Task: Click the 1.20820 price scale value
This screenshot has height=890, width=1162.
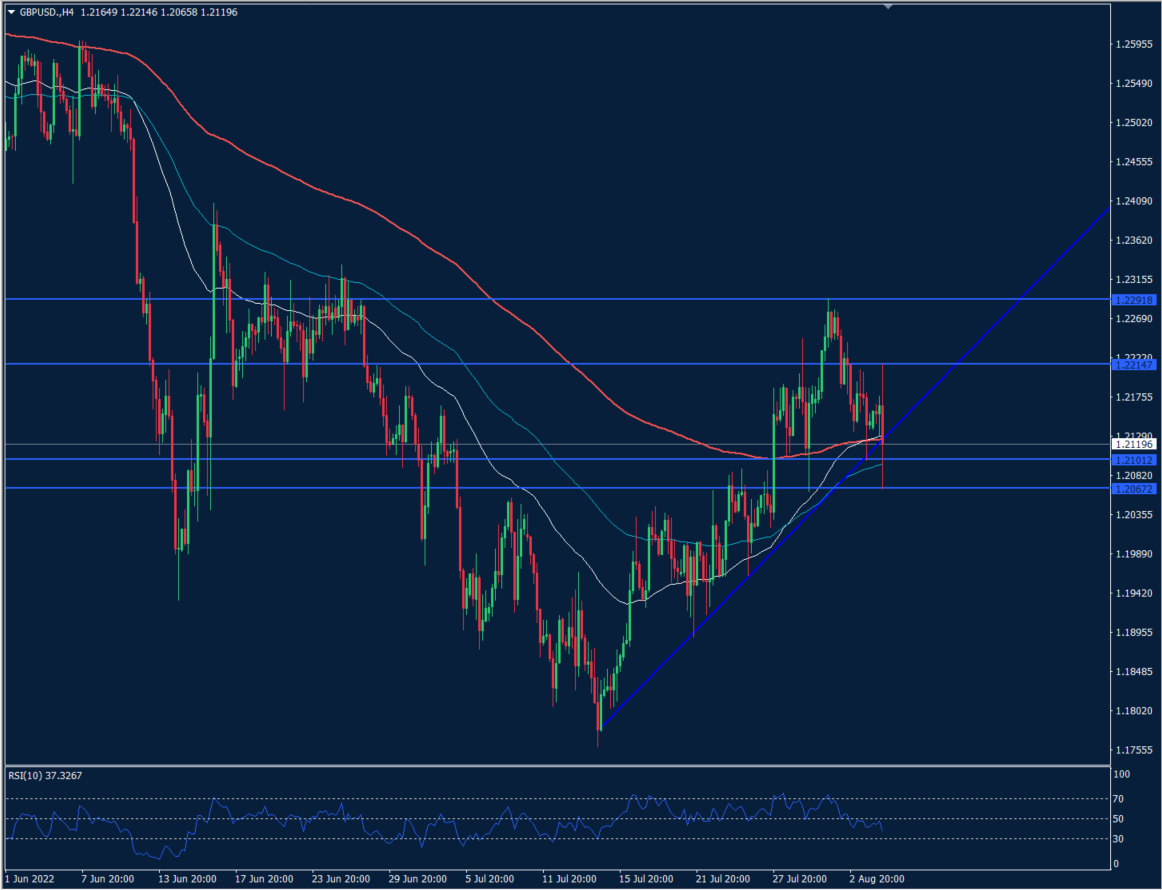Action: pyautogui.click(x=1133, y=475)
